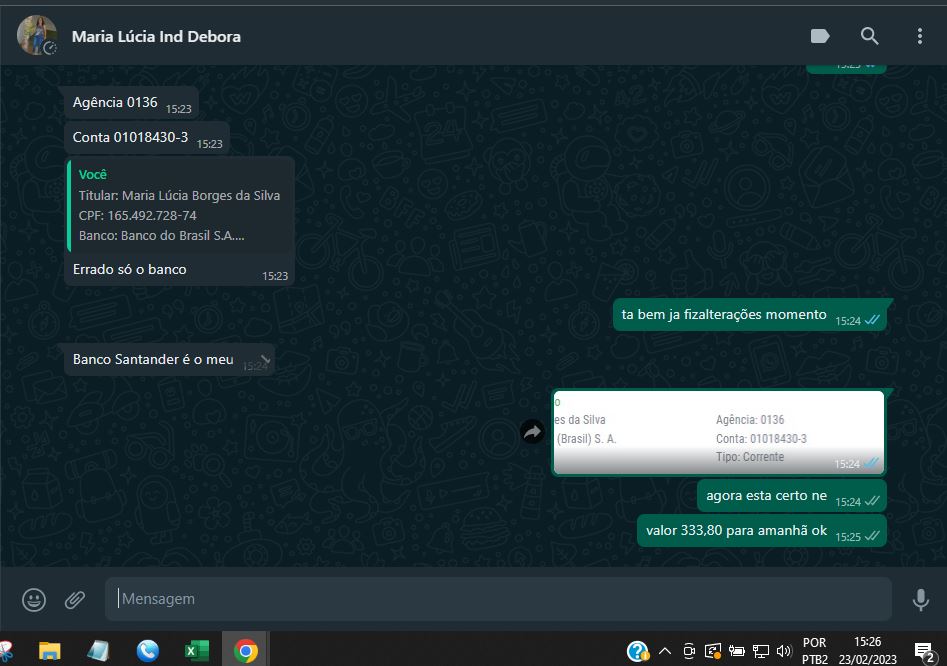Open the emoji picker
This screenshot has width=947, height=666.
(x=34, y=599)
